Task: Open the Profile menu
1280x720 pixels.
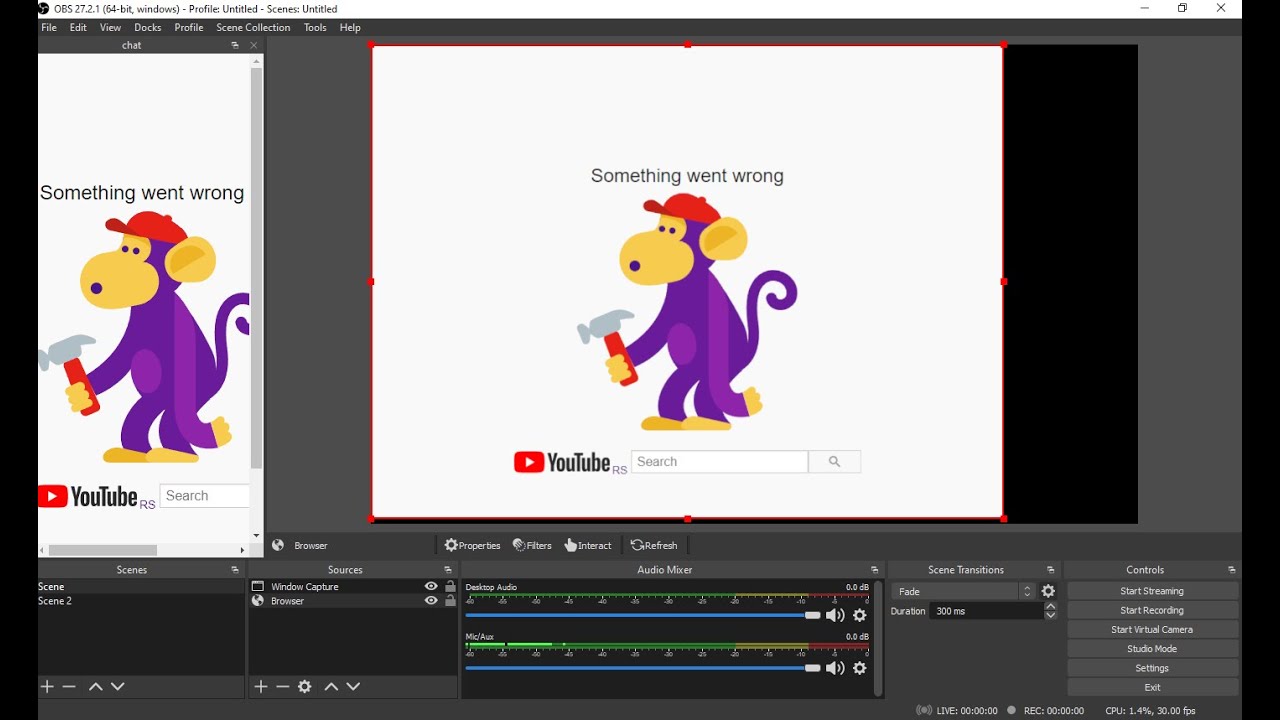Action: click(x=189, y=28)
